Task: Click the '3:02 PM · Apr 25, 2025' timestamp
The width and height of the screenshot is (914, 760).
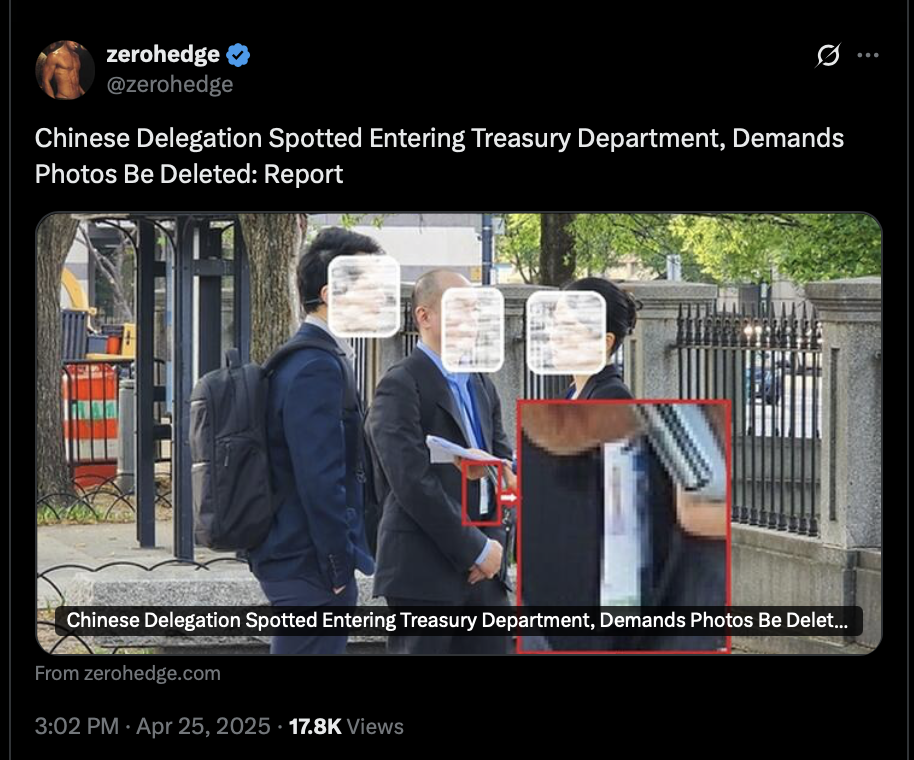Action: 152,726
